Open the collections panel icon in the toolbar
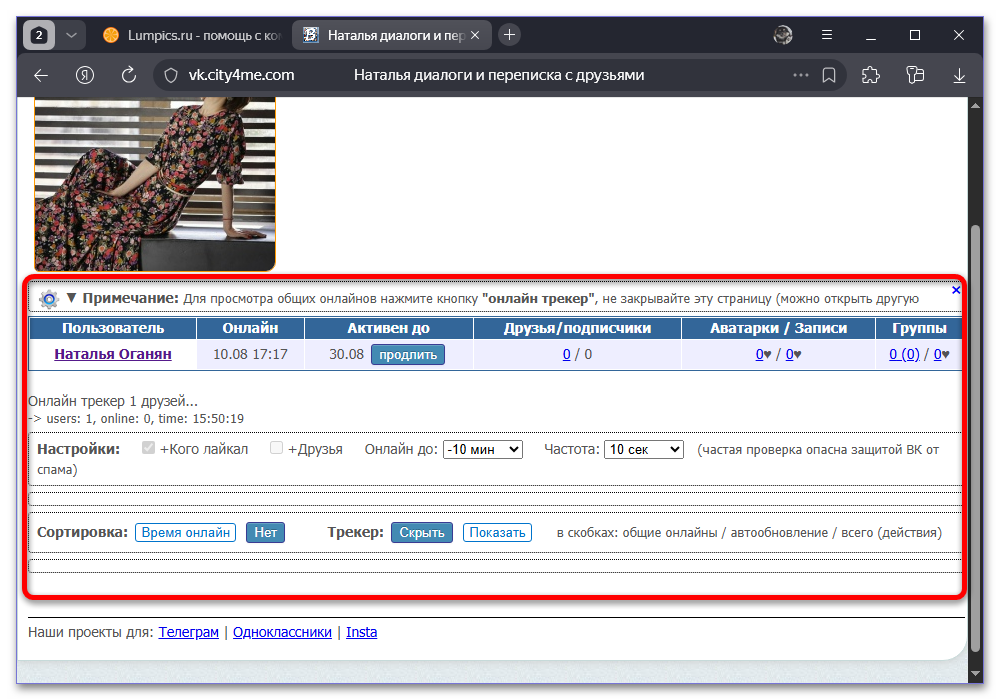Image resolution: width=1000 pixels, height=700 pixels. pos(915,75)
